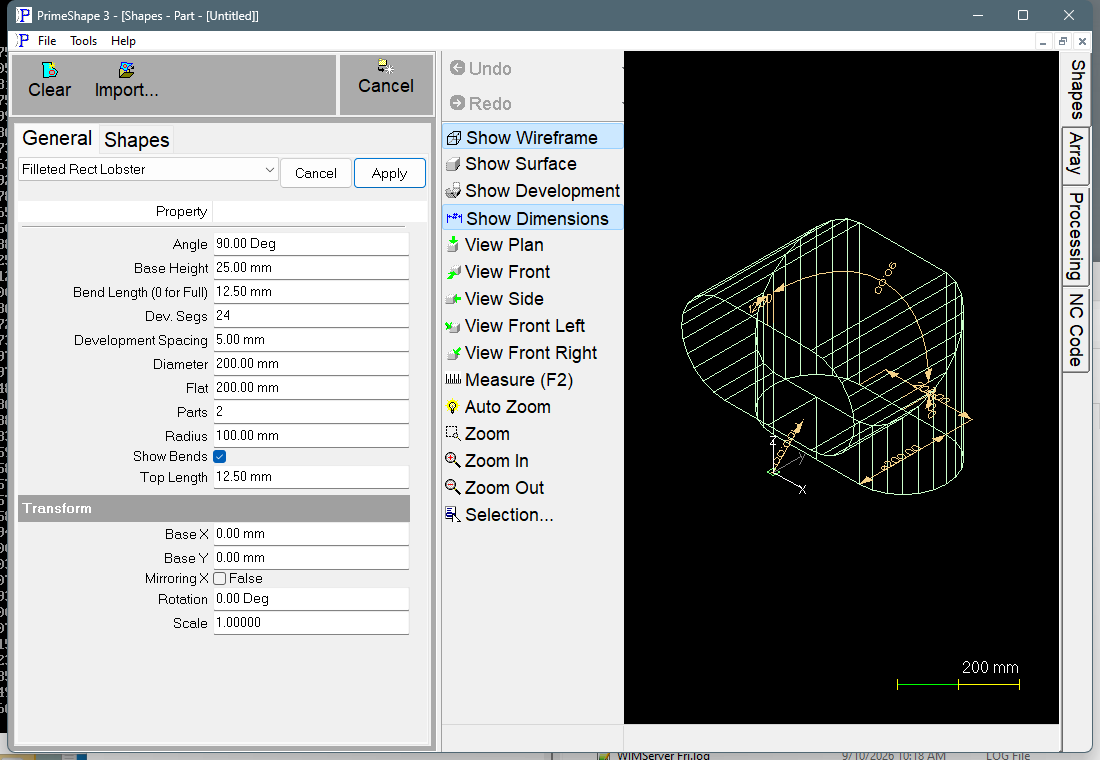Viewport: 1100px width, 760px height.
Task: Check the Mirroring X checkbox
Action: tap(220, 578)
